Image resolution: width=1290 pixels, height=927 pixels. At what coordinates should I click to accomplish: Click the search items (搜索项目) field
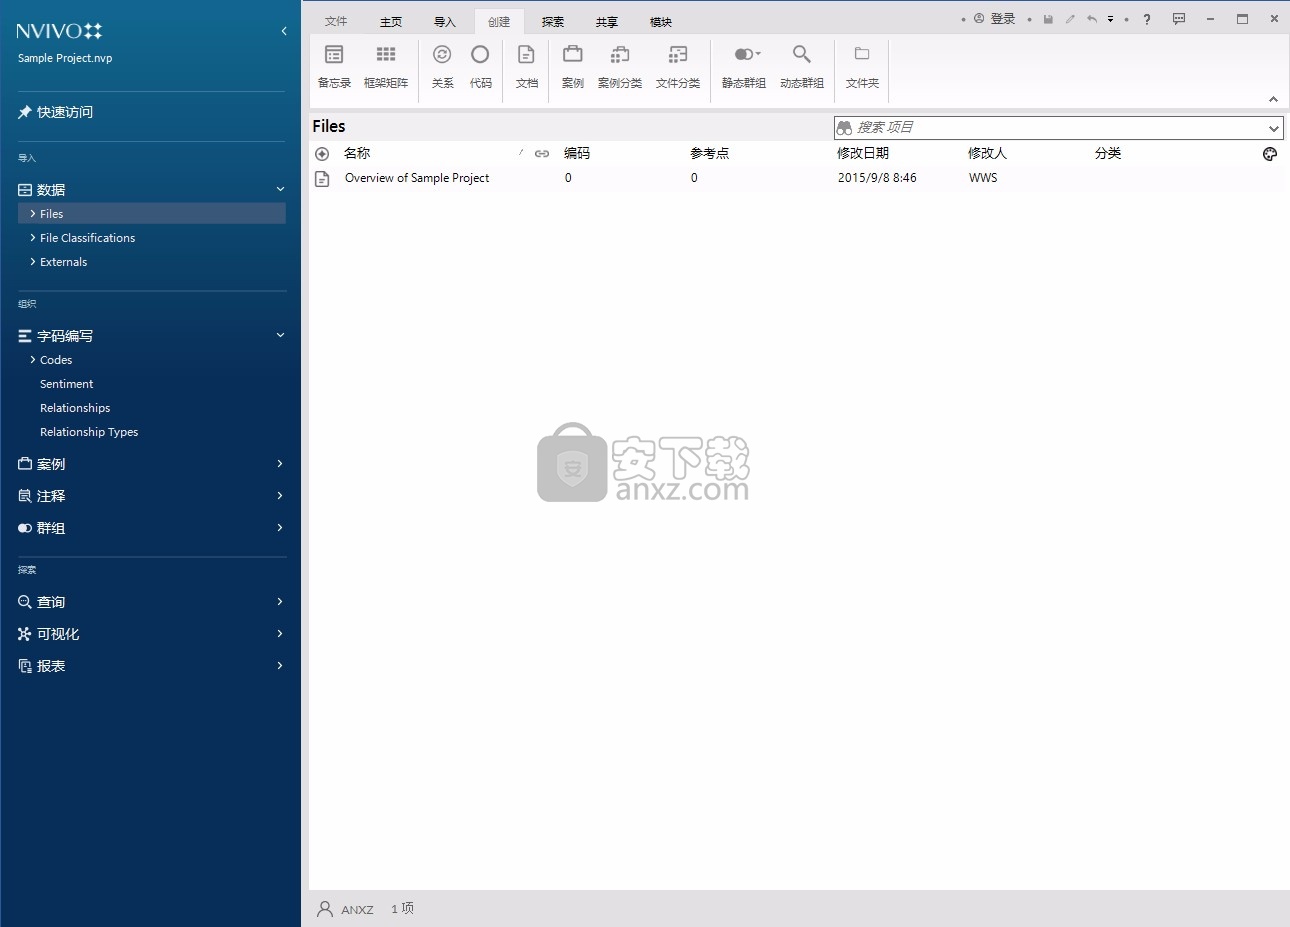(x=1058, y=128)
